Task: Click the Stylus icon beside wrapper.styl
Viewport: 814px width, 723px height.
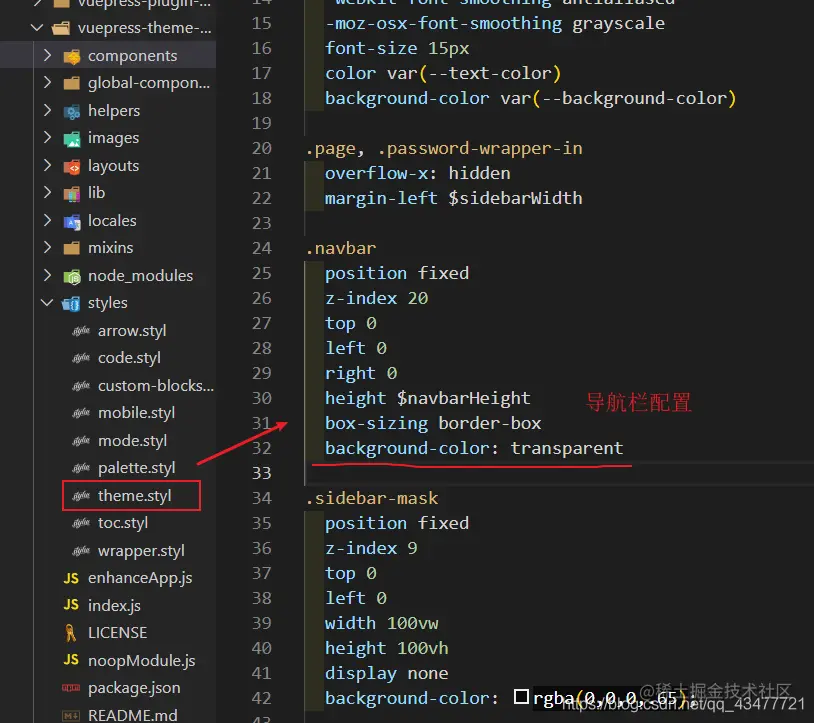Action: coord(81,551)
